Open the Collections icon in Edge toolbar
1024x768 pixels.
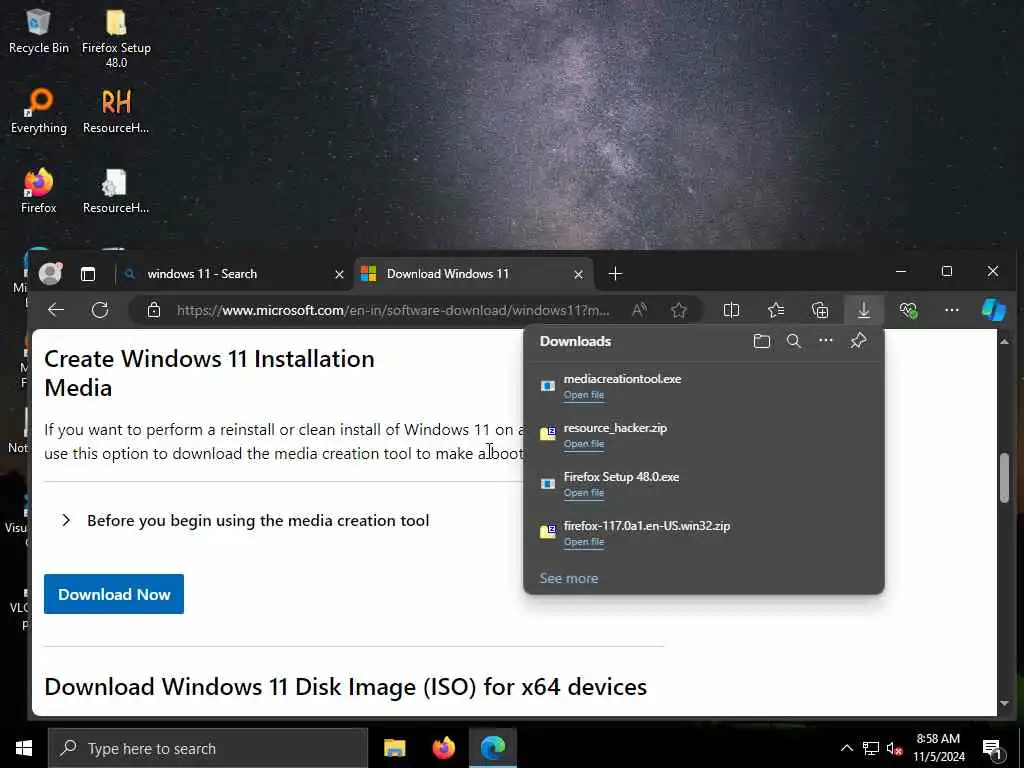point(820,310)
